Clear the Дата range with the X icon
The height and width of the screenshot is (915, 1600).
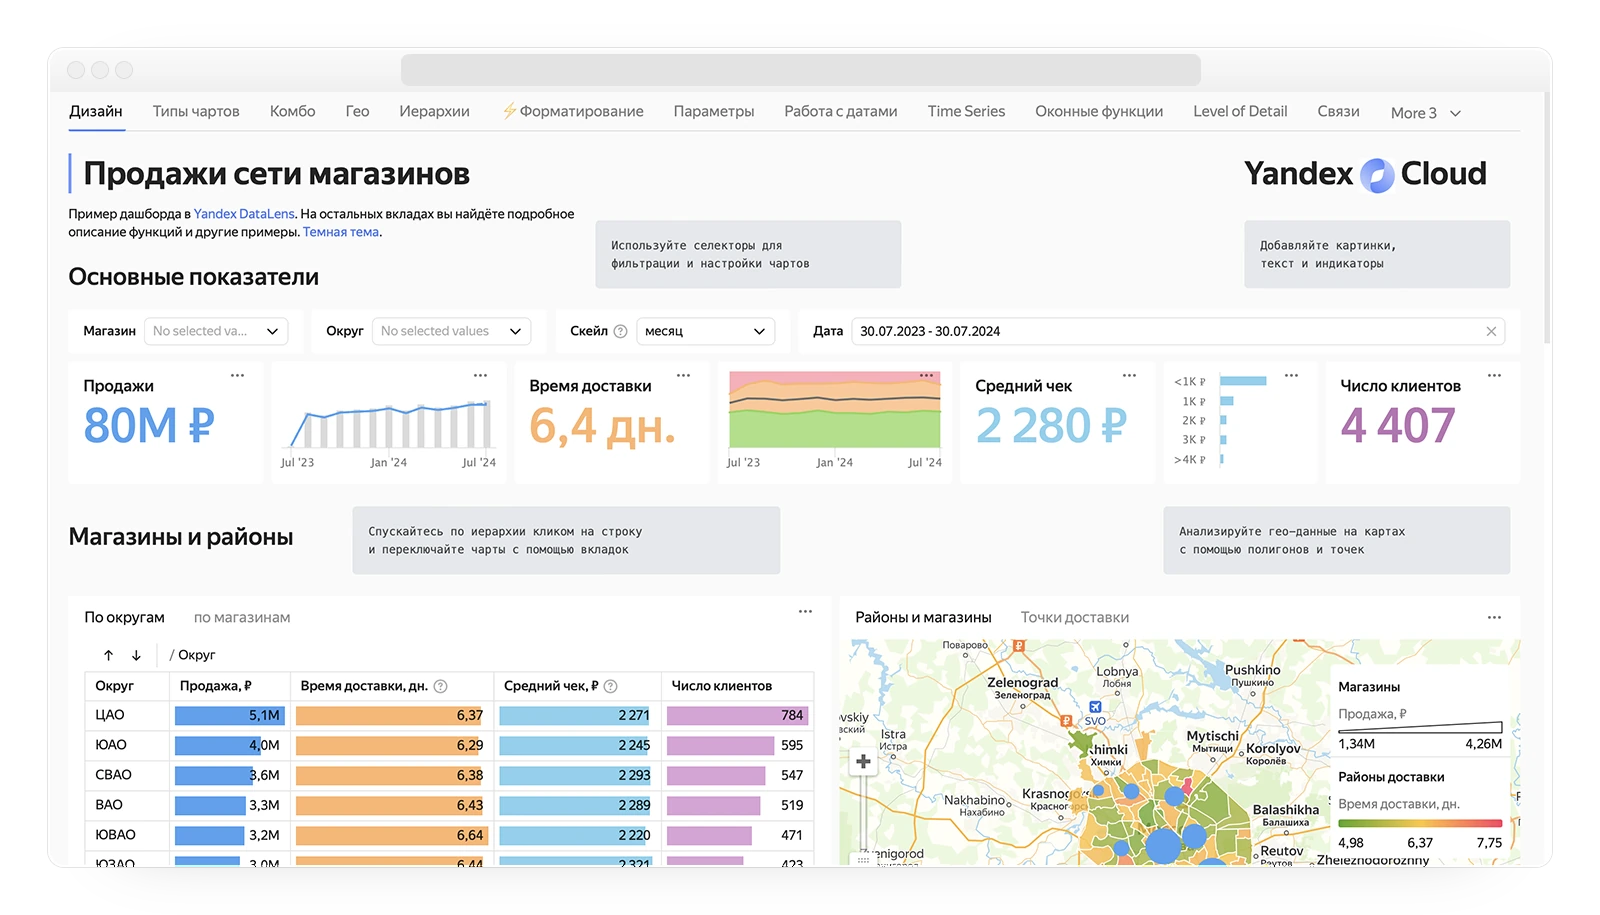click(x=1491, y=331)
